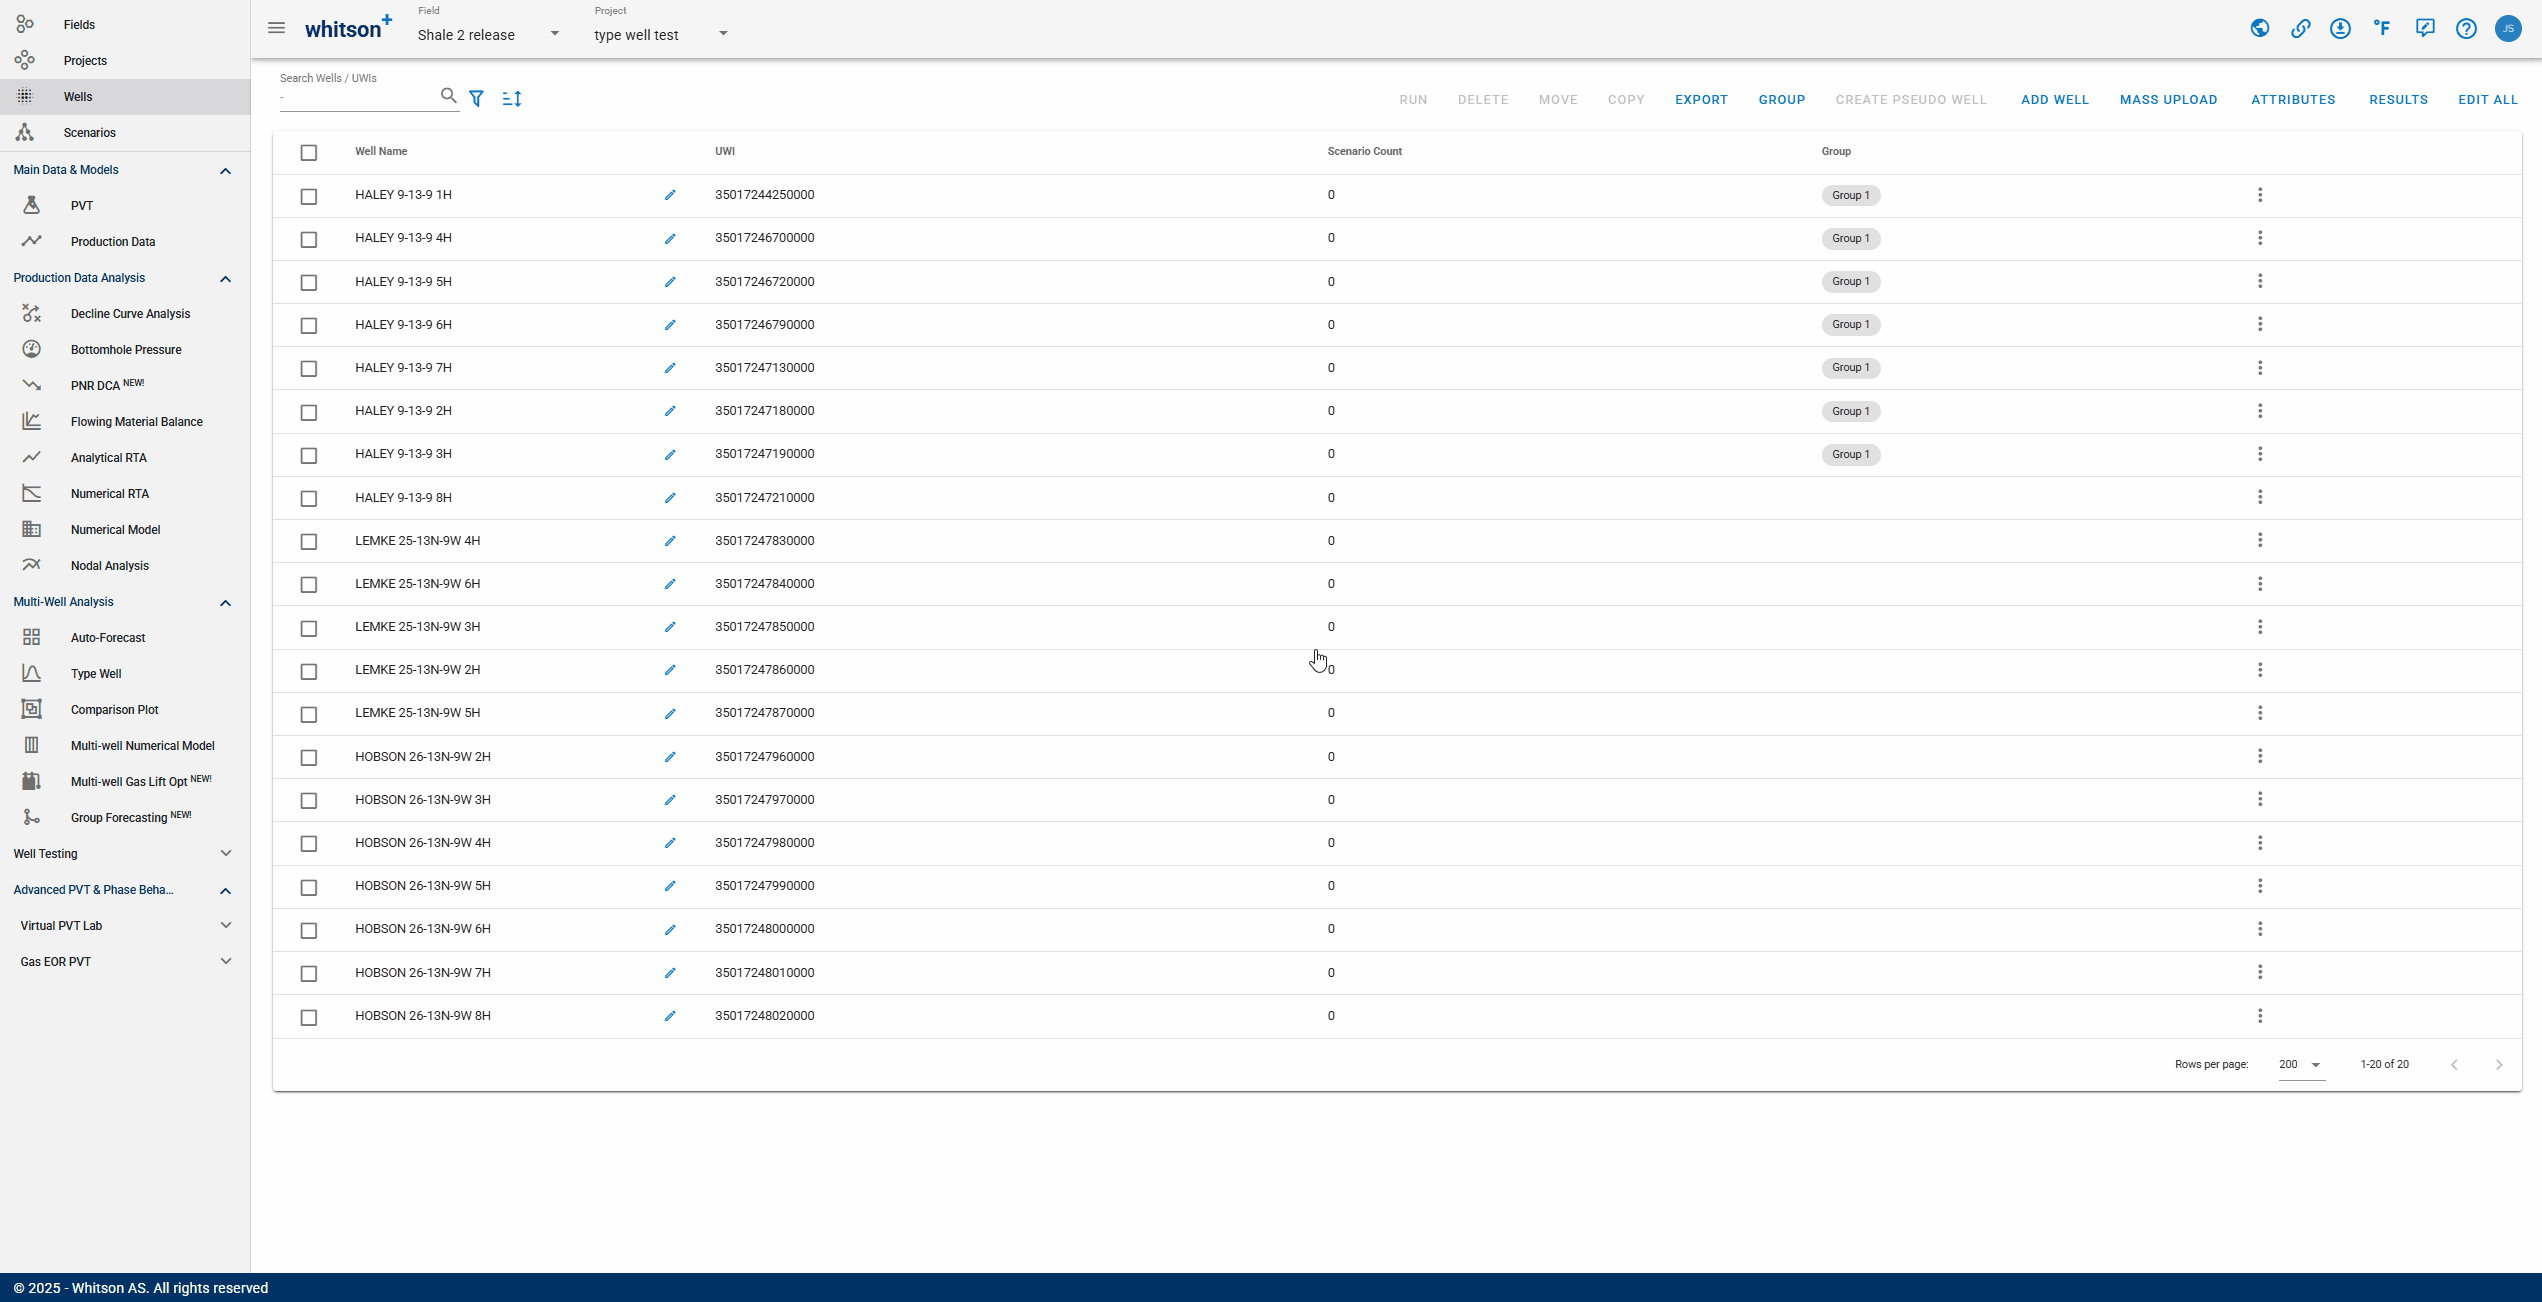Click the filter funnel icon

(x=477, y=98)
